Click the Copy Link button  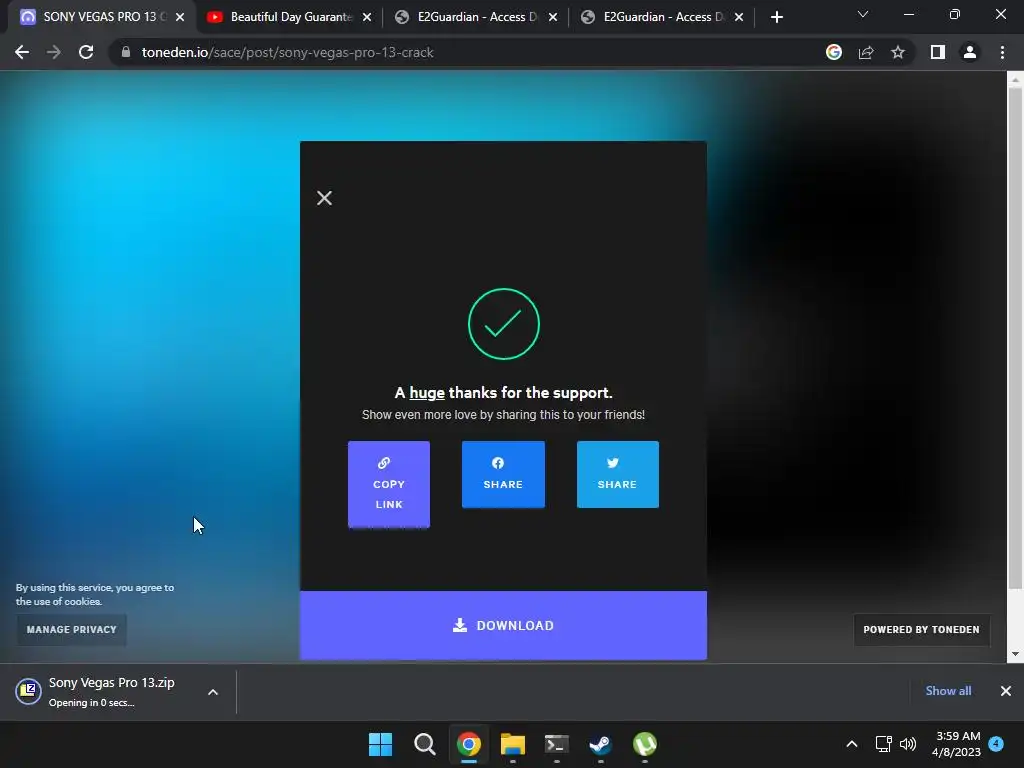pos(389,484)
